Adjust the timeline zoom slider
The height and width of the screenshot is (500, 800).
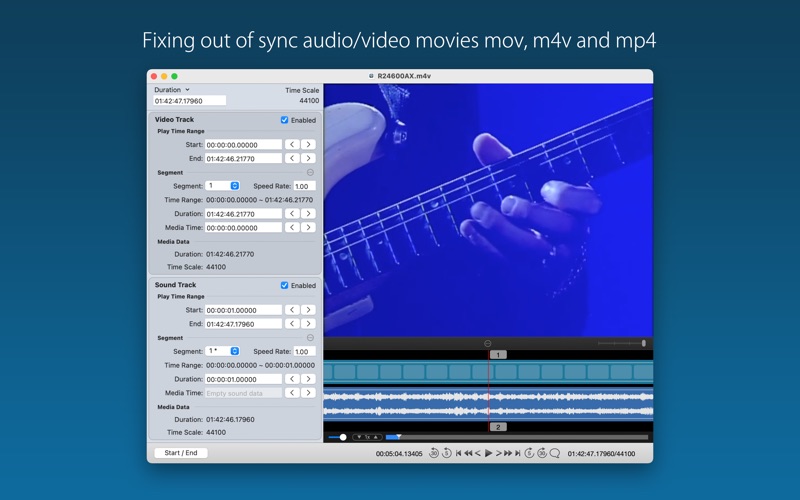[x=622, y=343]
